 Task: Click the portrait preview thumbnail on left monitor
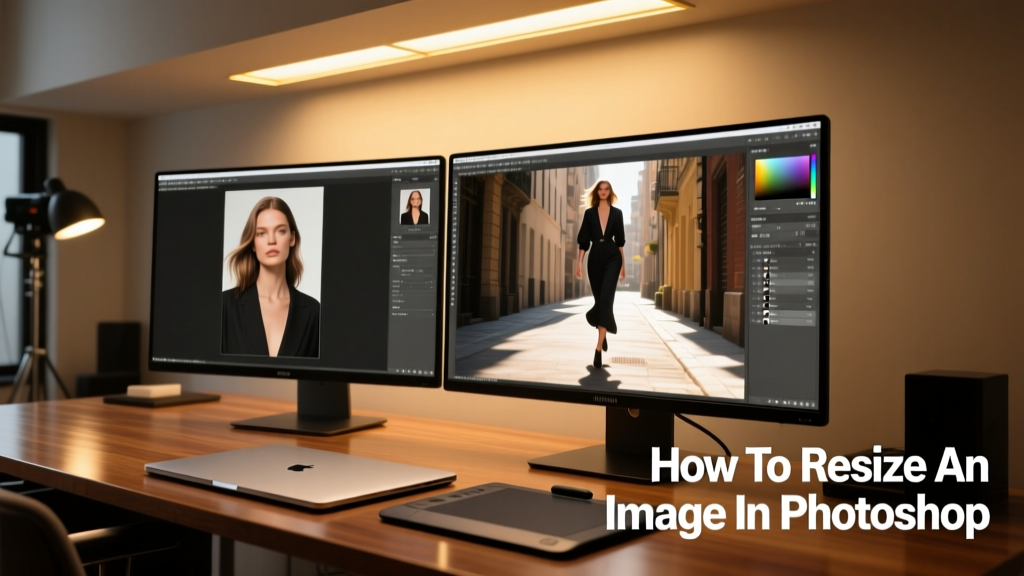[415, 207]
